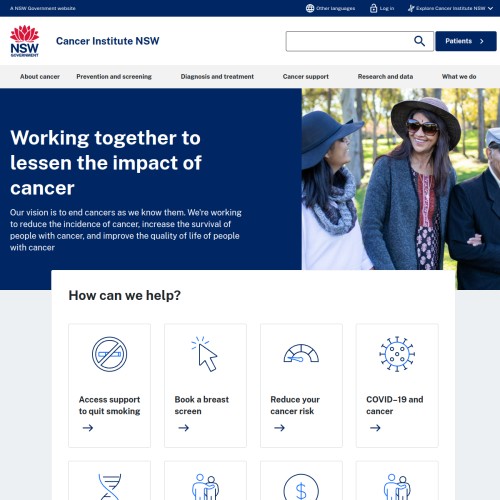Click the padlock Log in icon
Image resolution: width=500 pixels, height=500 pixels.
pyautogui.click(x=373, y=8)
